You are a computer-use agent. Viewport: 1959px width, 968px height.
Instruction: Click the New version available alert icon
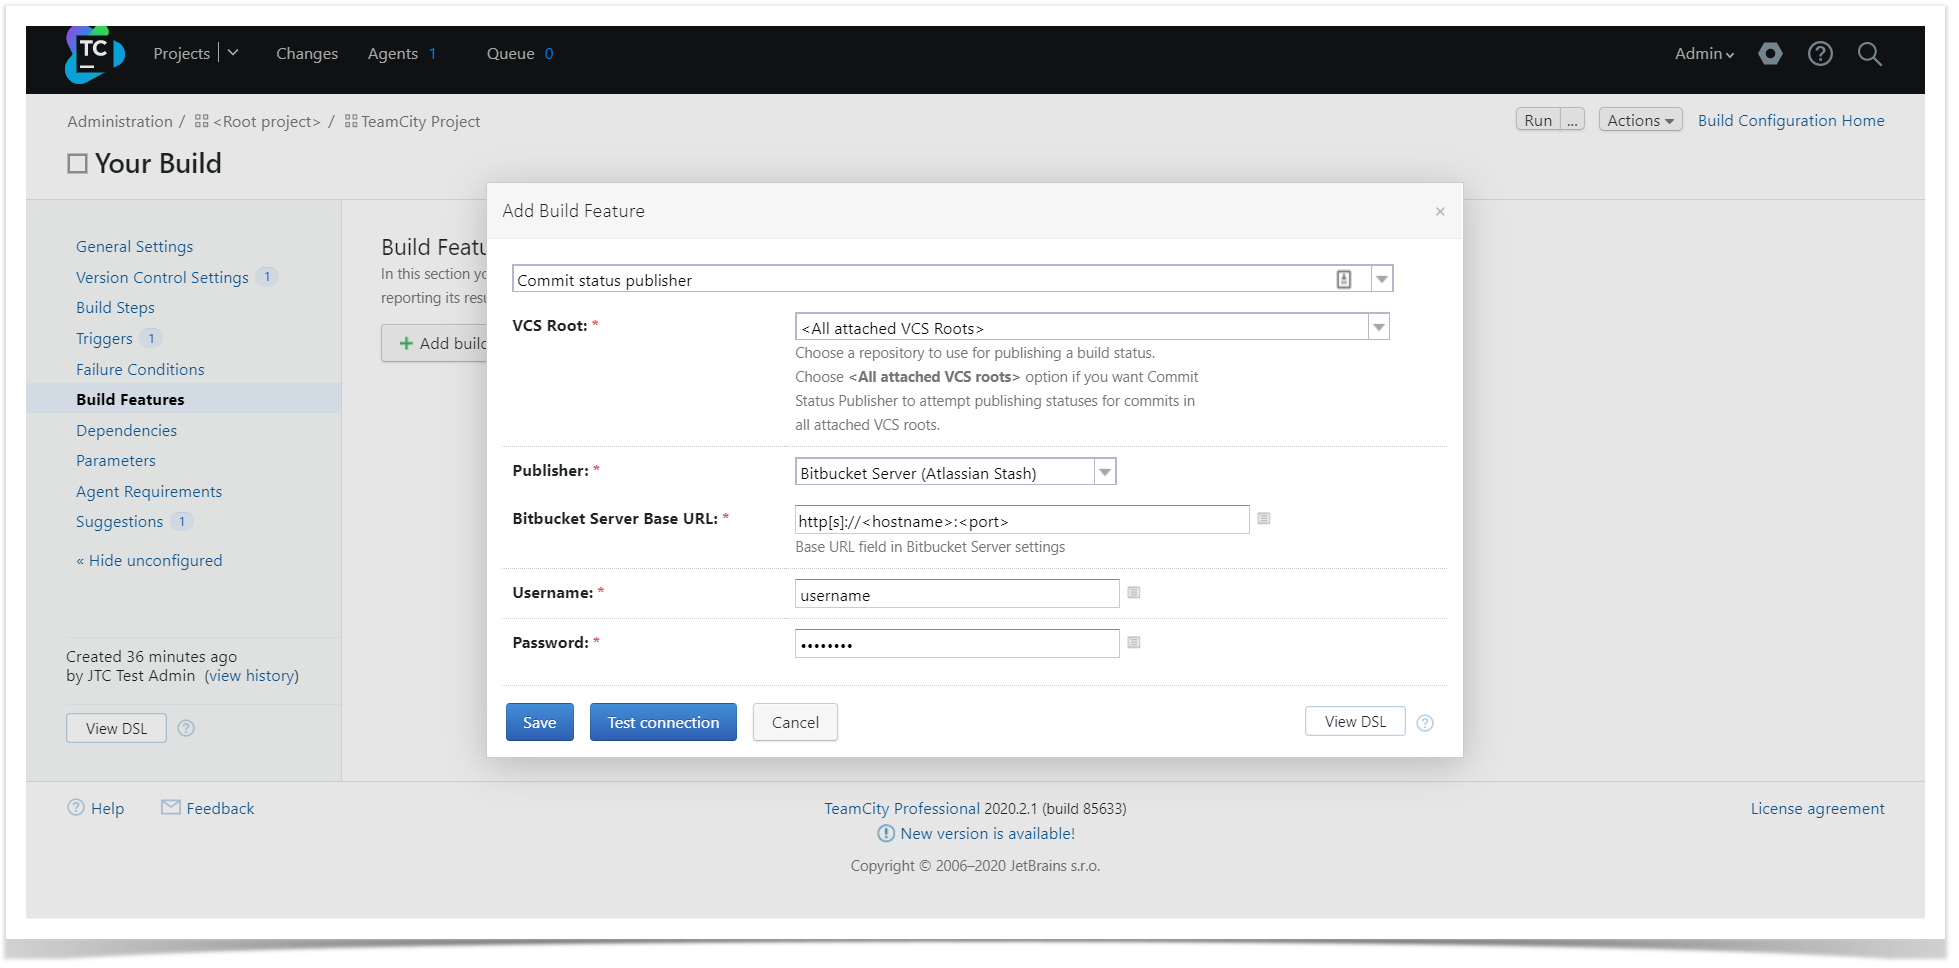(x=886, y=833)
